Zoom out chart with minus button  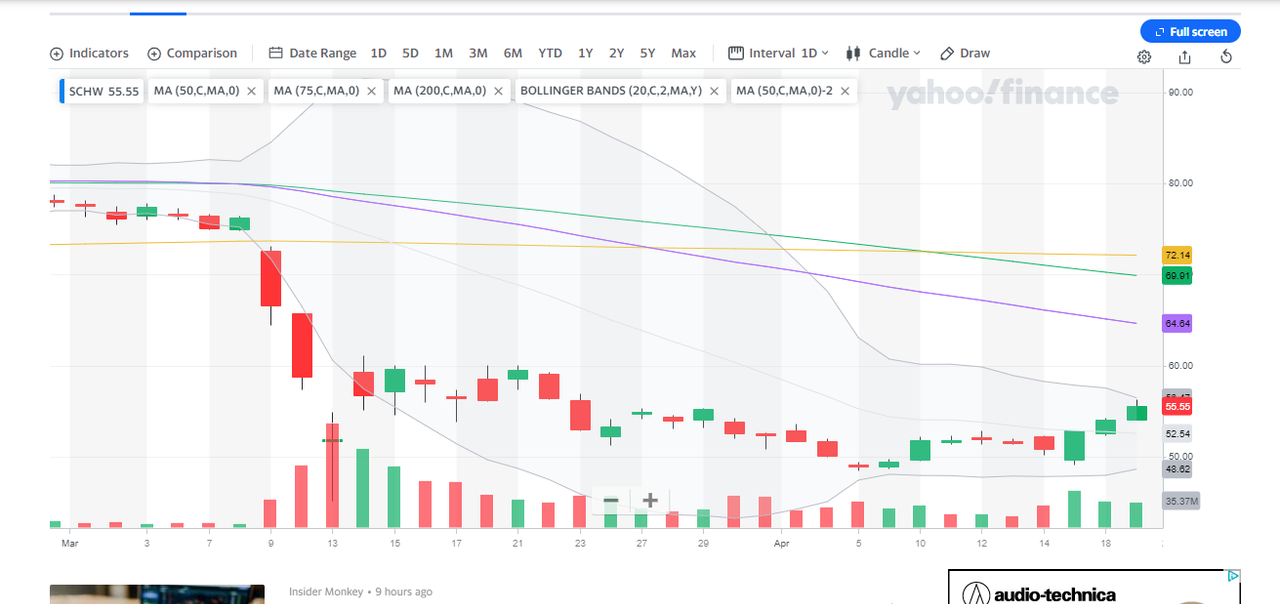(x=611, y=500)
